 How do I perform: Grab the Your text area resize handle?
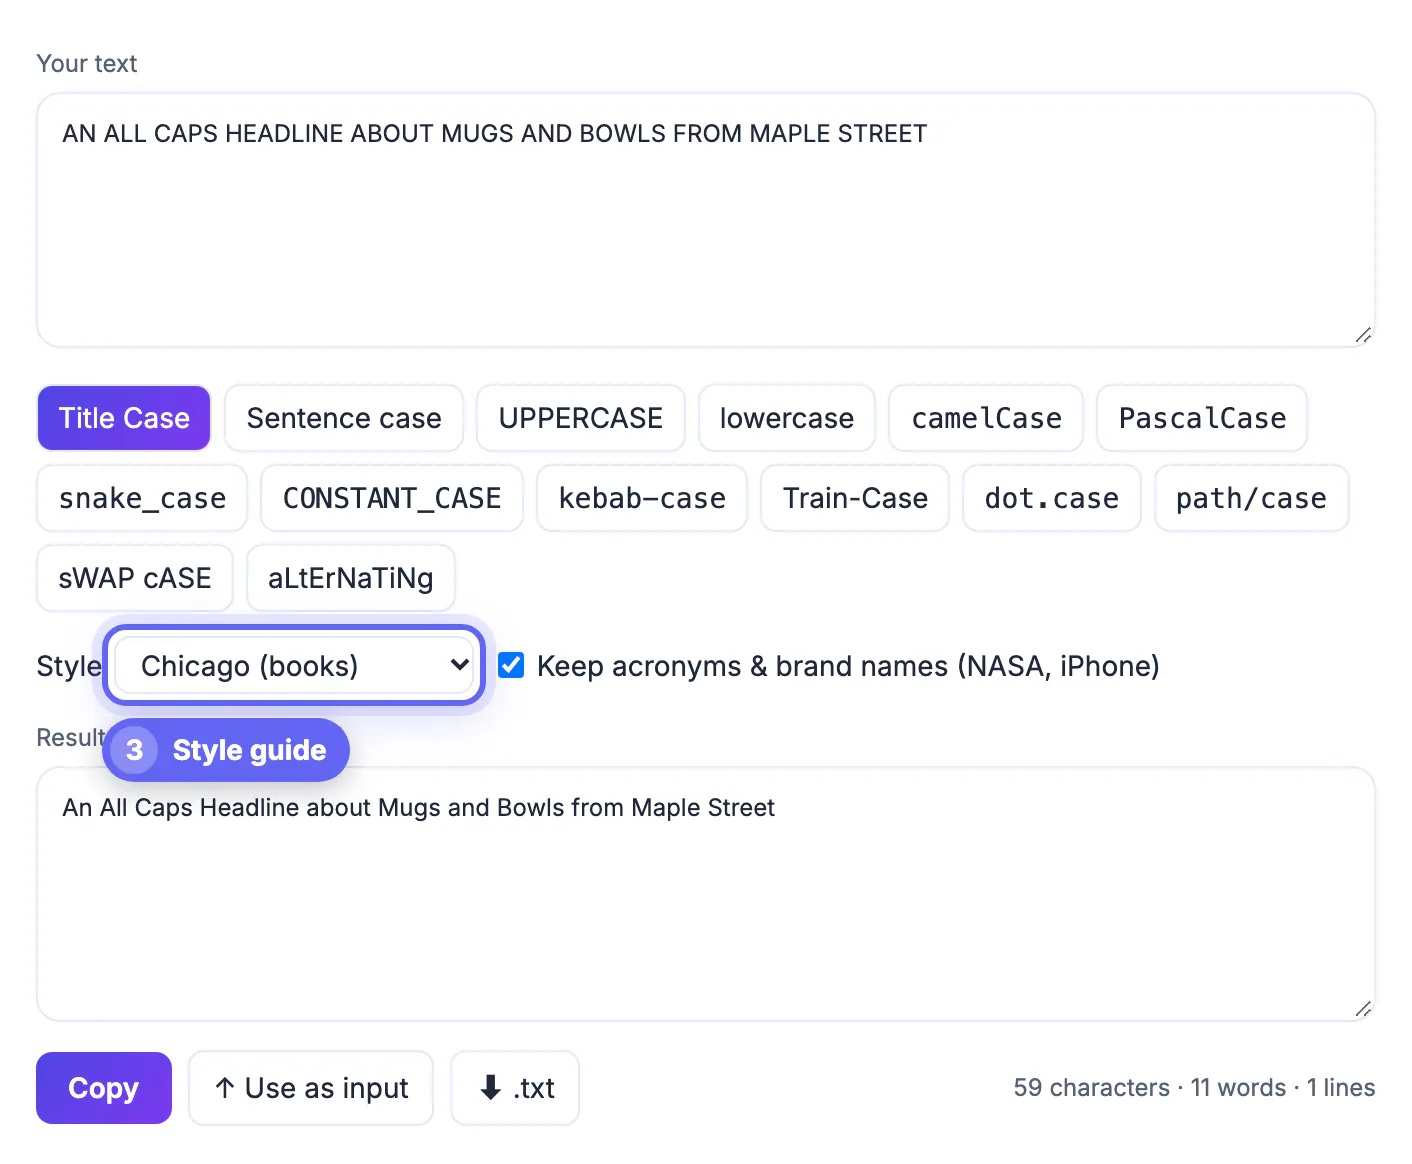1363,335
